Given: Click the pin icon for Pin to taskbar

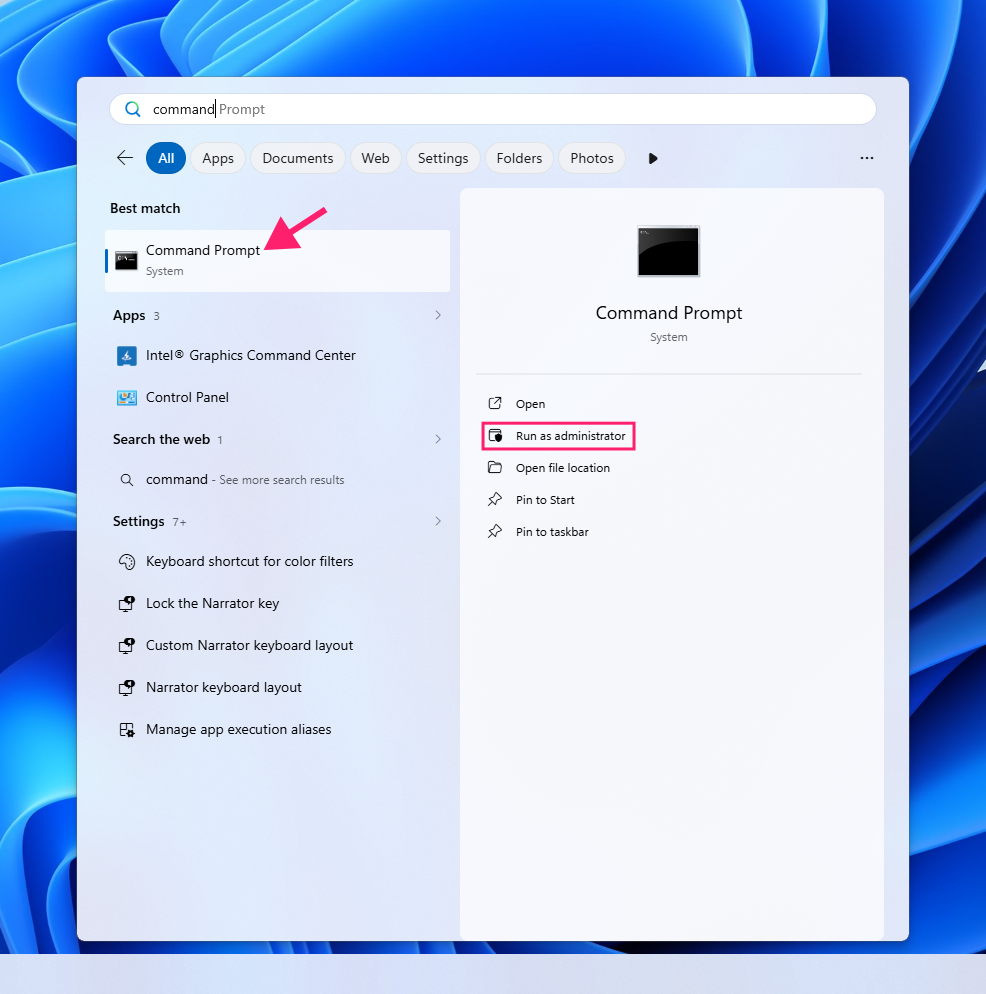Looking at the screenshot, I should click(x=495, y=531).
